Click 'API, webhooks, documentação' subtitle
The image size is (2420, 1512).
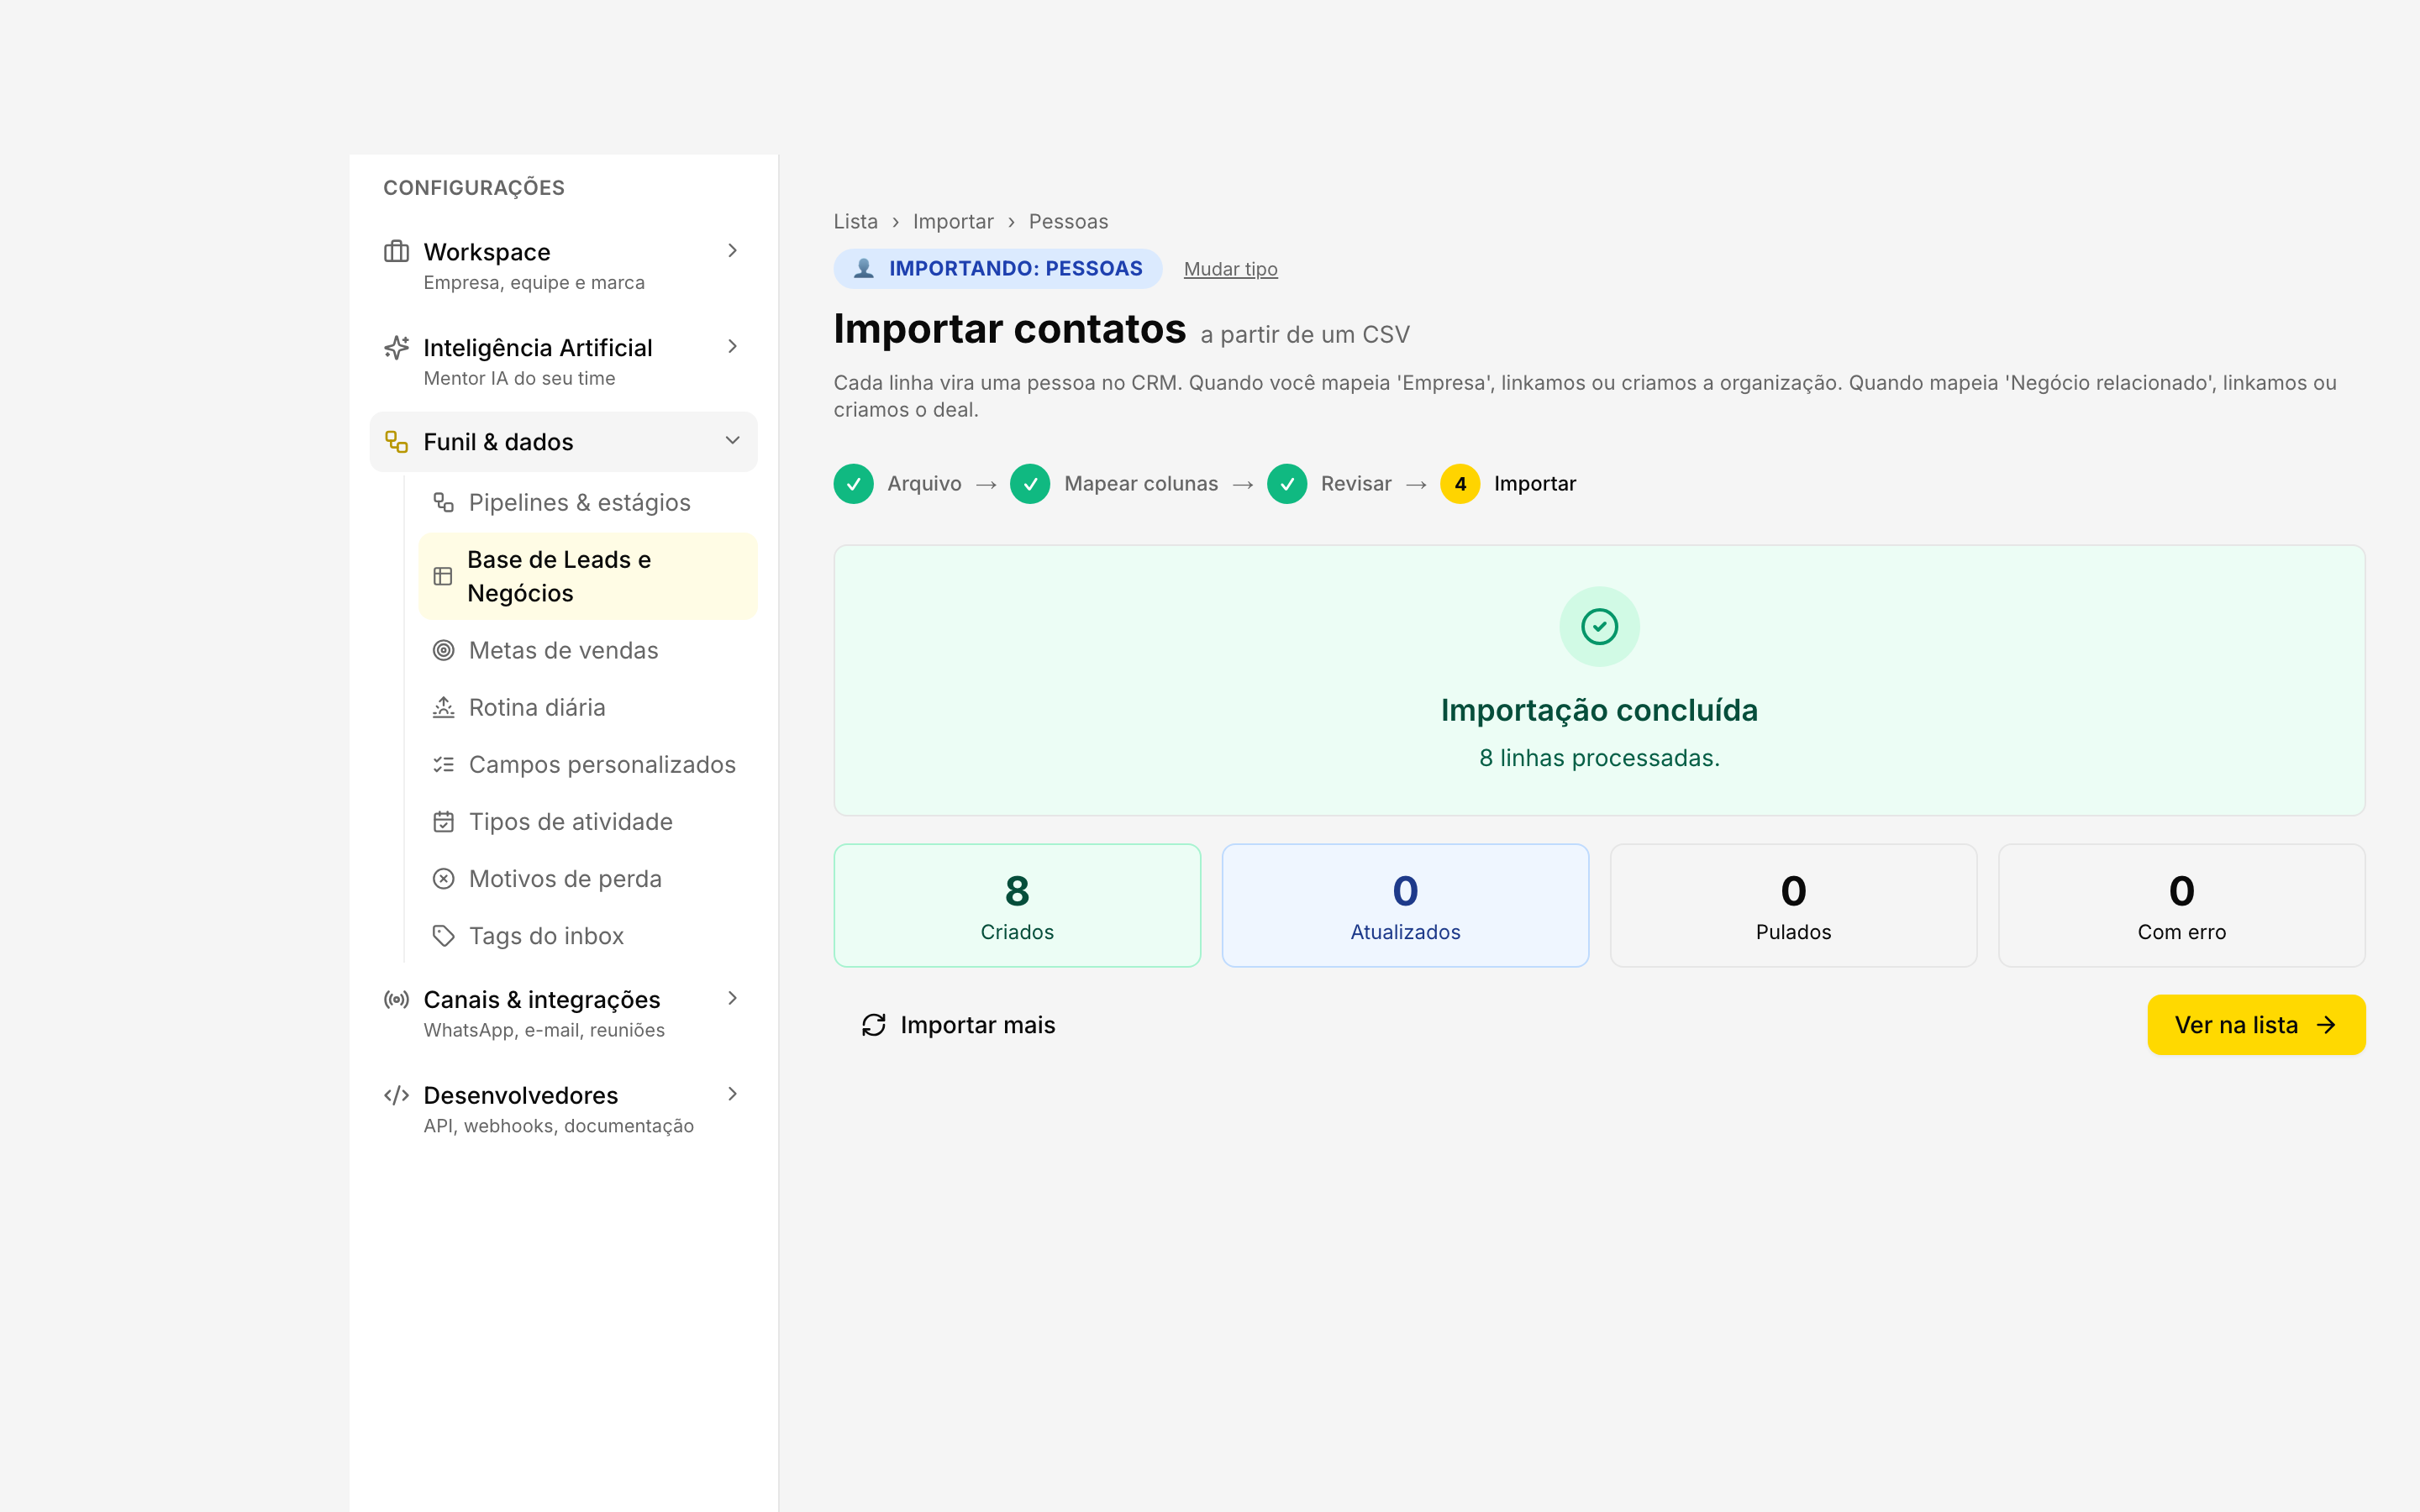(x=558, y=1126)
